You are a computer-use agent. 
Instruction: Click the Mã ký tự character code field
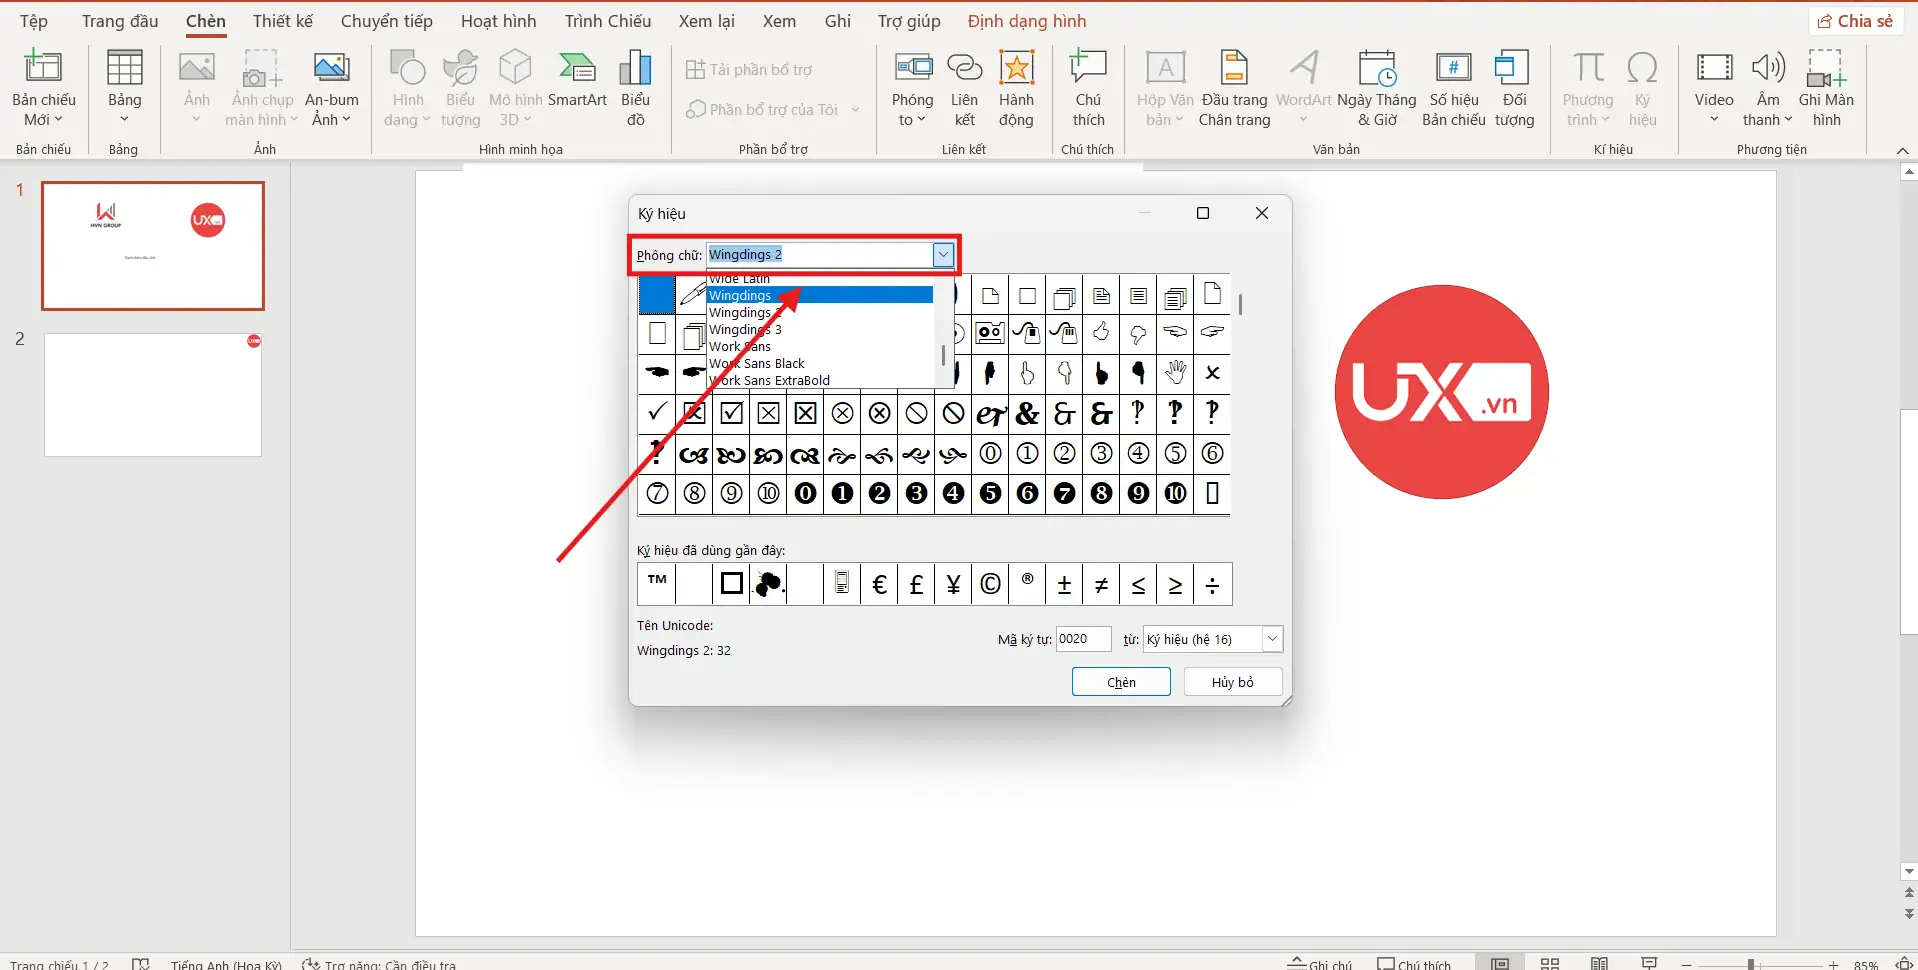point(1084,639)
